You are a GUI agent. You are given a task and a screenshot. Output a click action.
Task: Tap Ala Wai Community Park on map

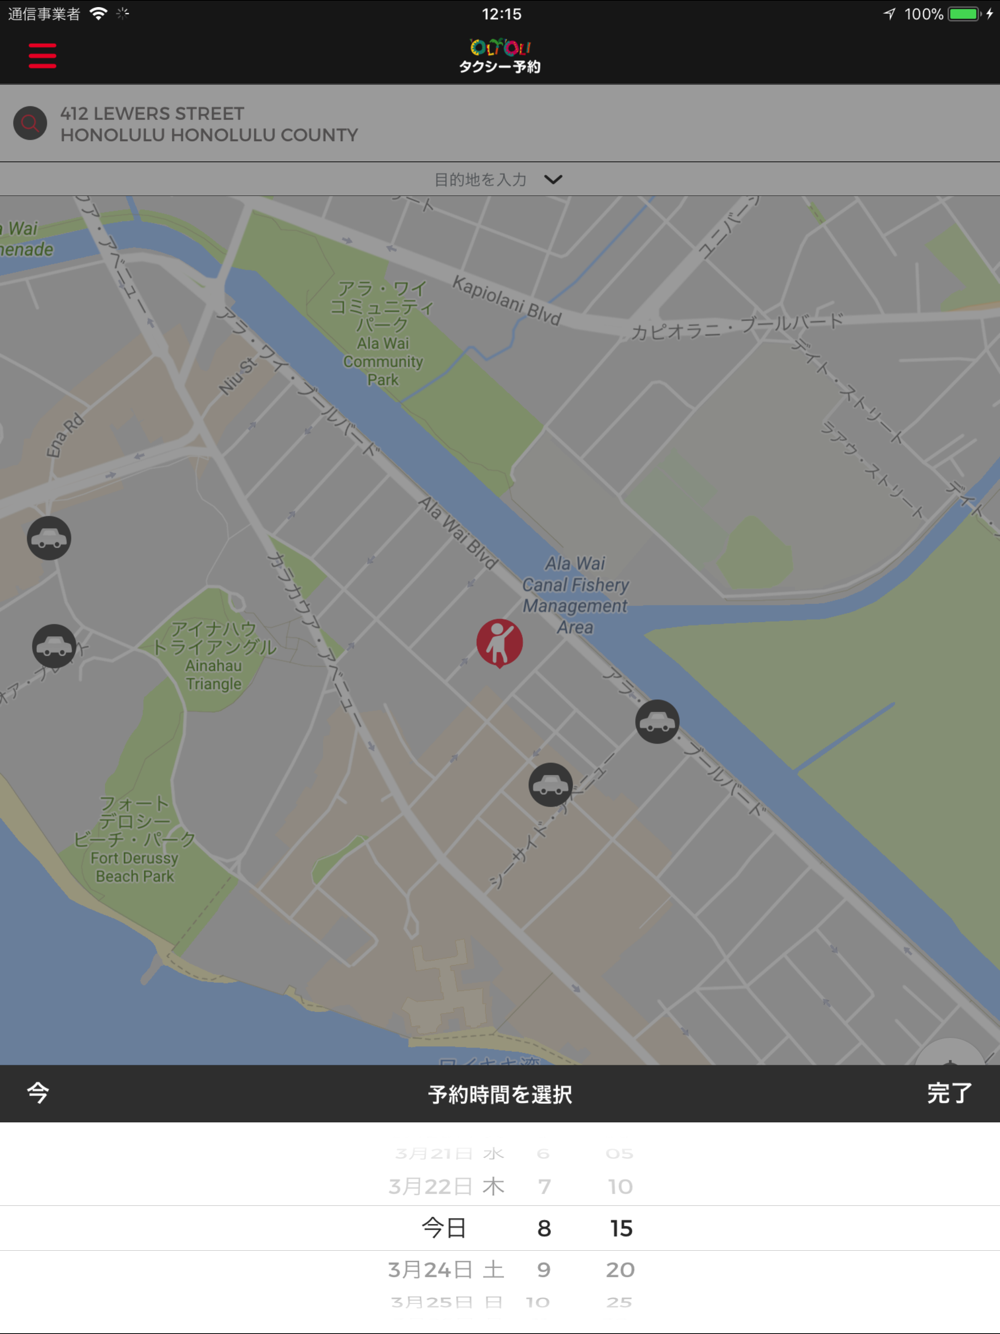(382, 333)
